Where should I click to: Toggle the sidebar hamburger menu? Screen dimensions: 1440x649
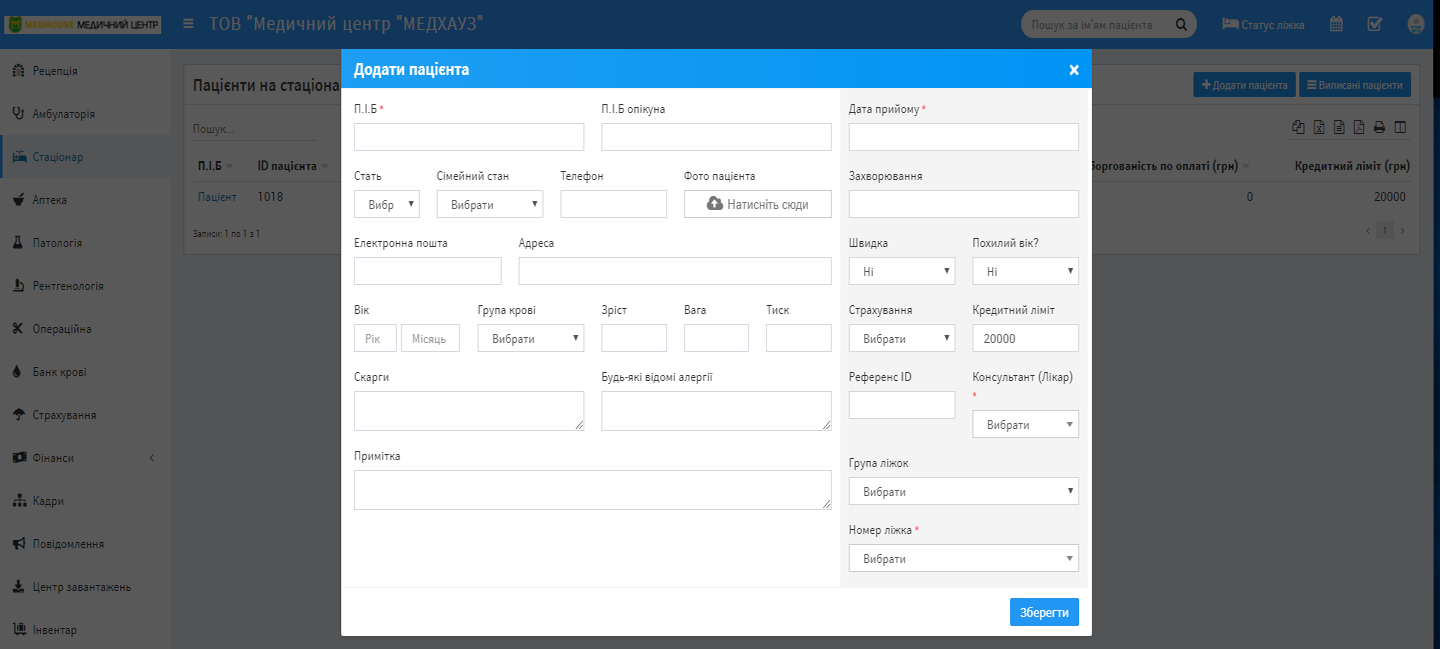188,24
